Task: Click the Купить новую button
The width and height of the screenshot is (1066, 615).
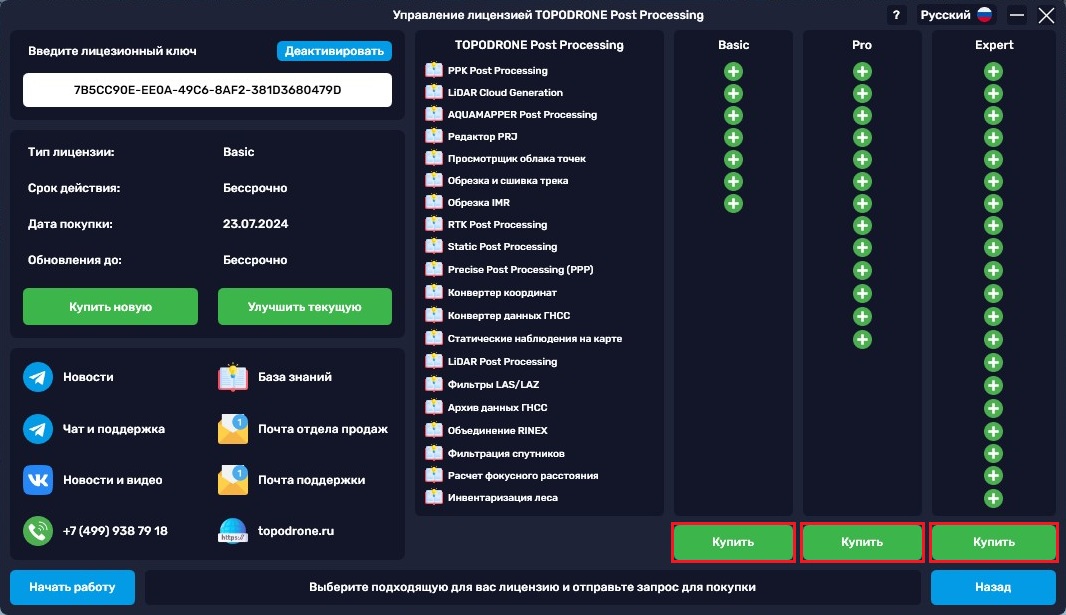Action: point(110,306)
